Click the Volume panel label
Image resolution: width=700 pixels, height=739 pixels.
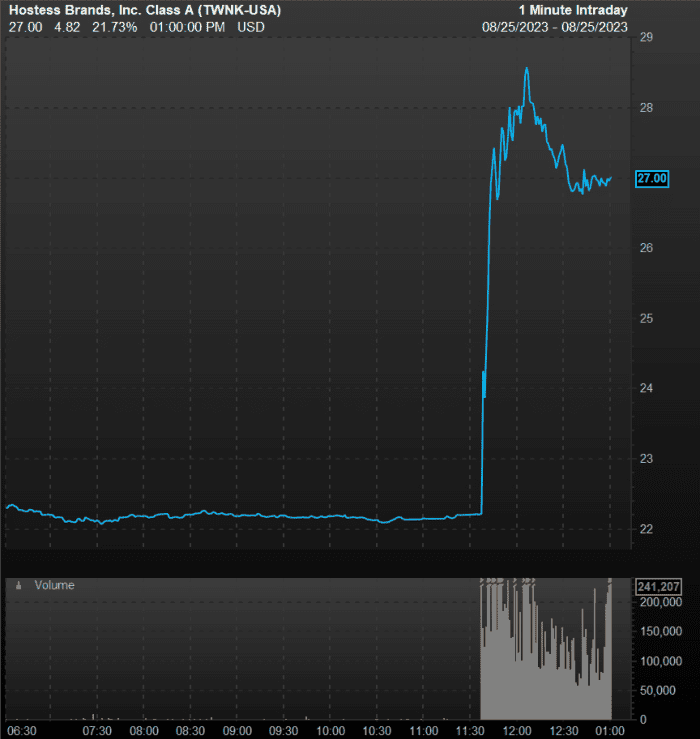(54, 585)
